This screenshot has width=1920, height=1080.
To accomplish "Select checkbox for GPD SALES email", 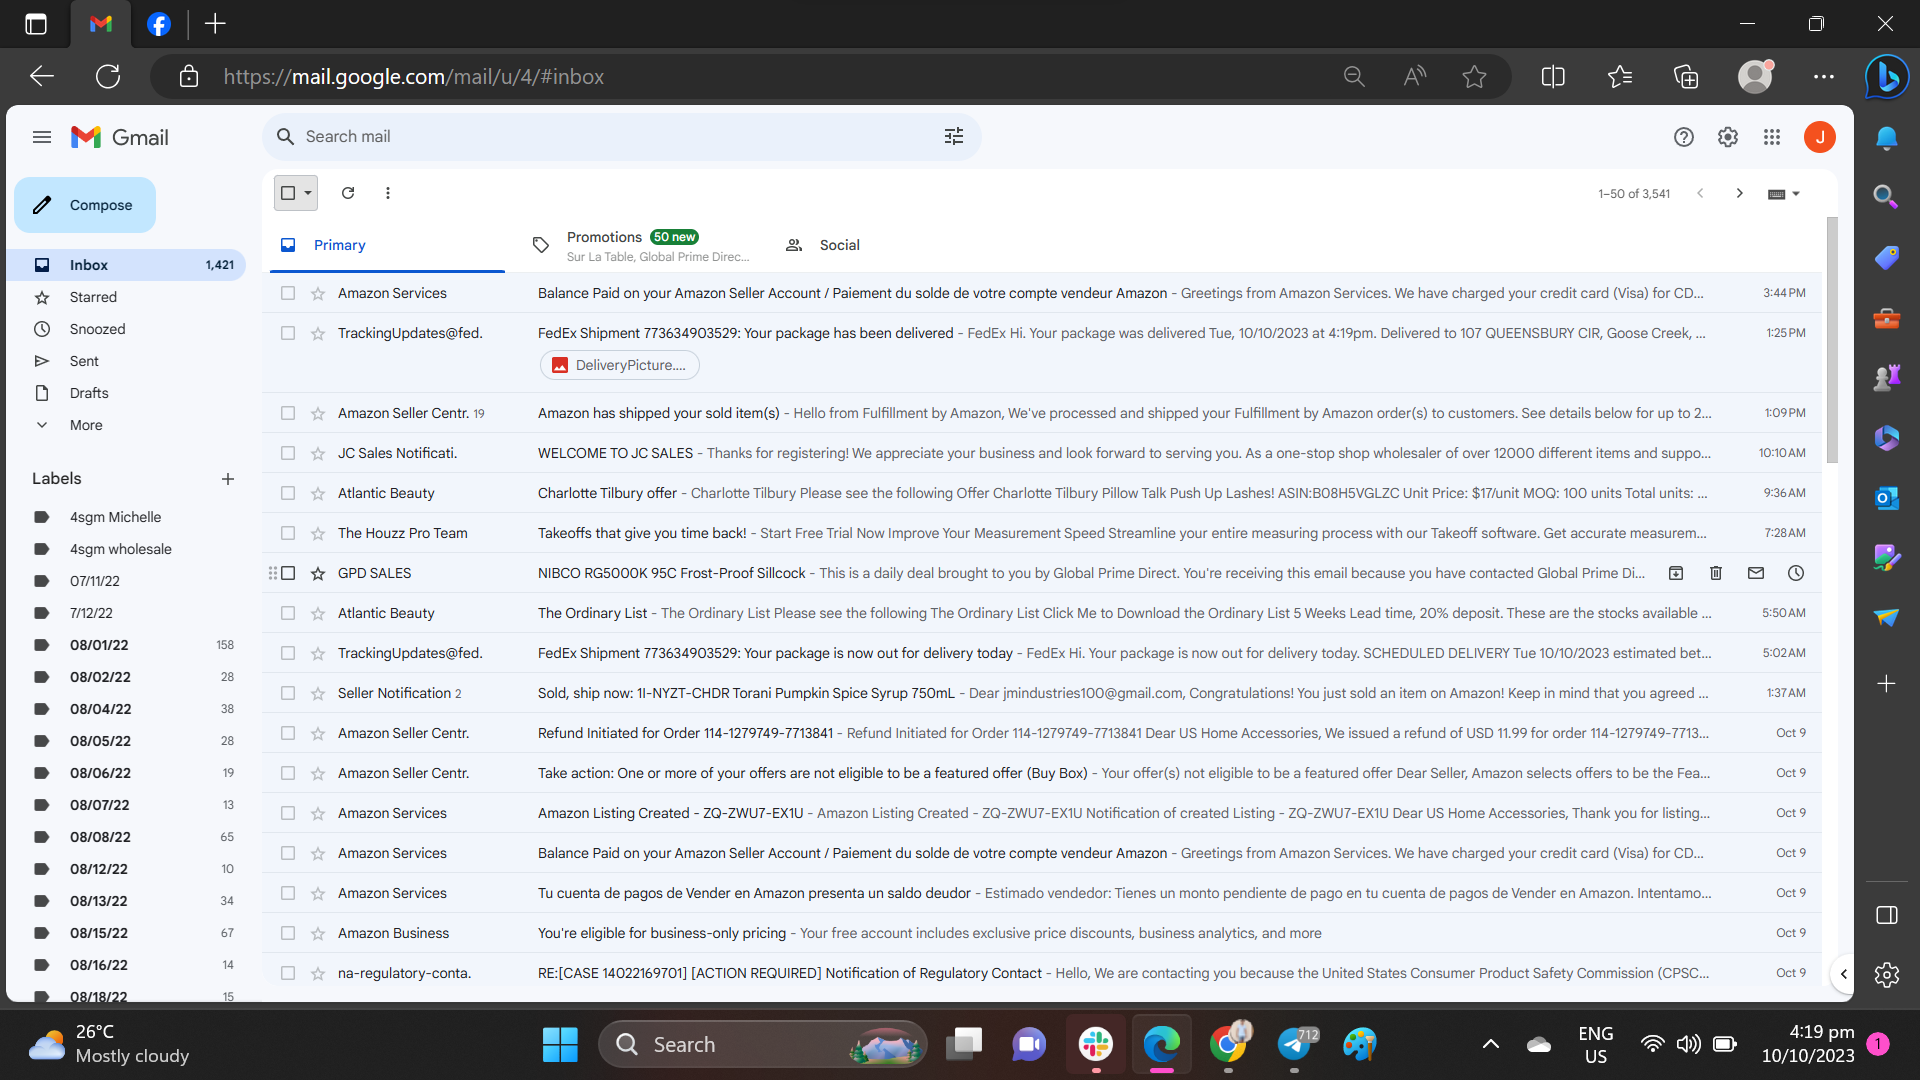I will 288,573.
